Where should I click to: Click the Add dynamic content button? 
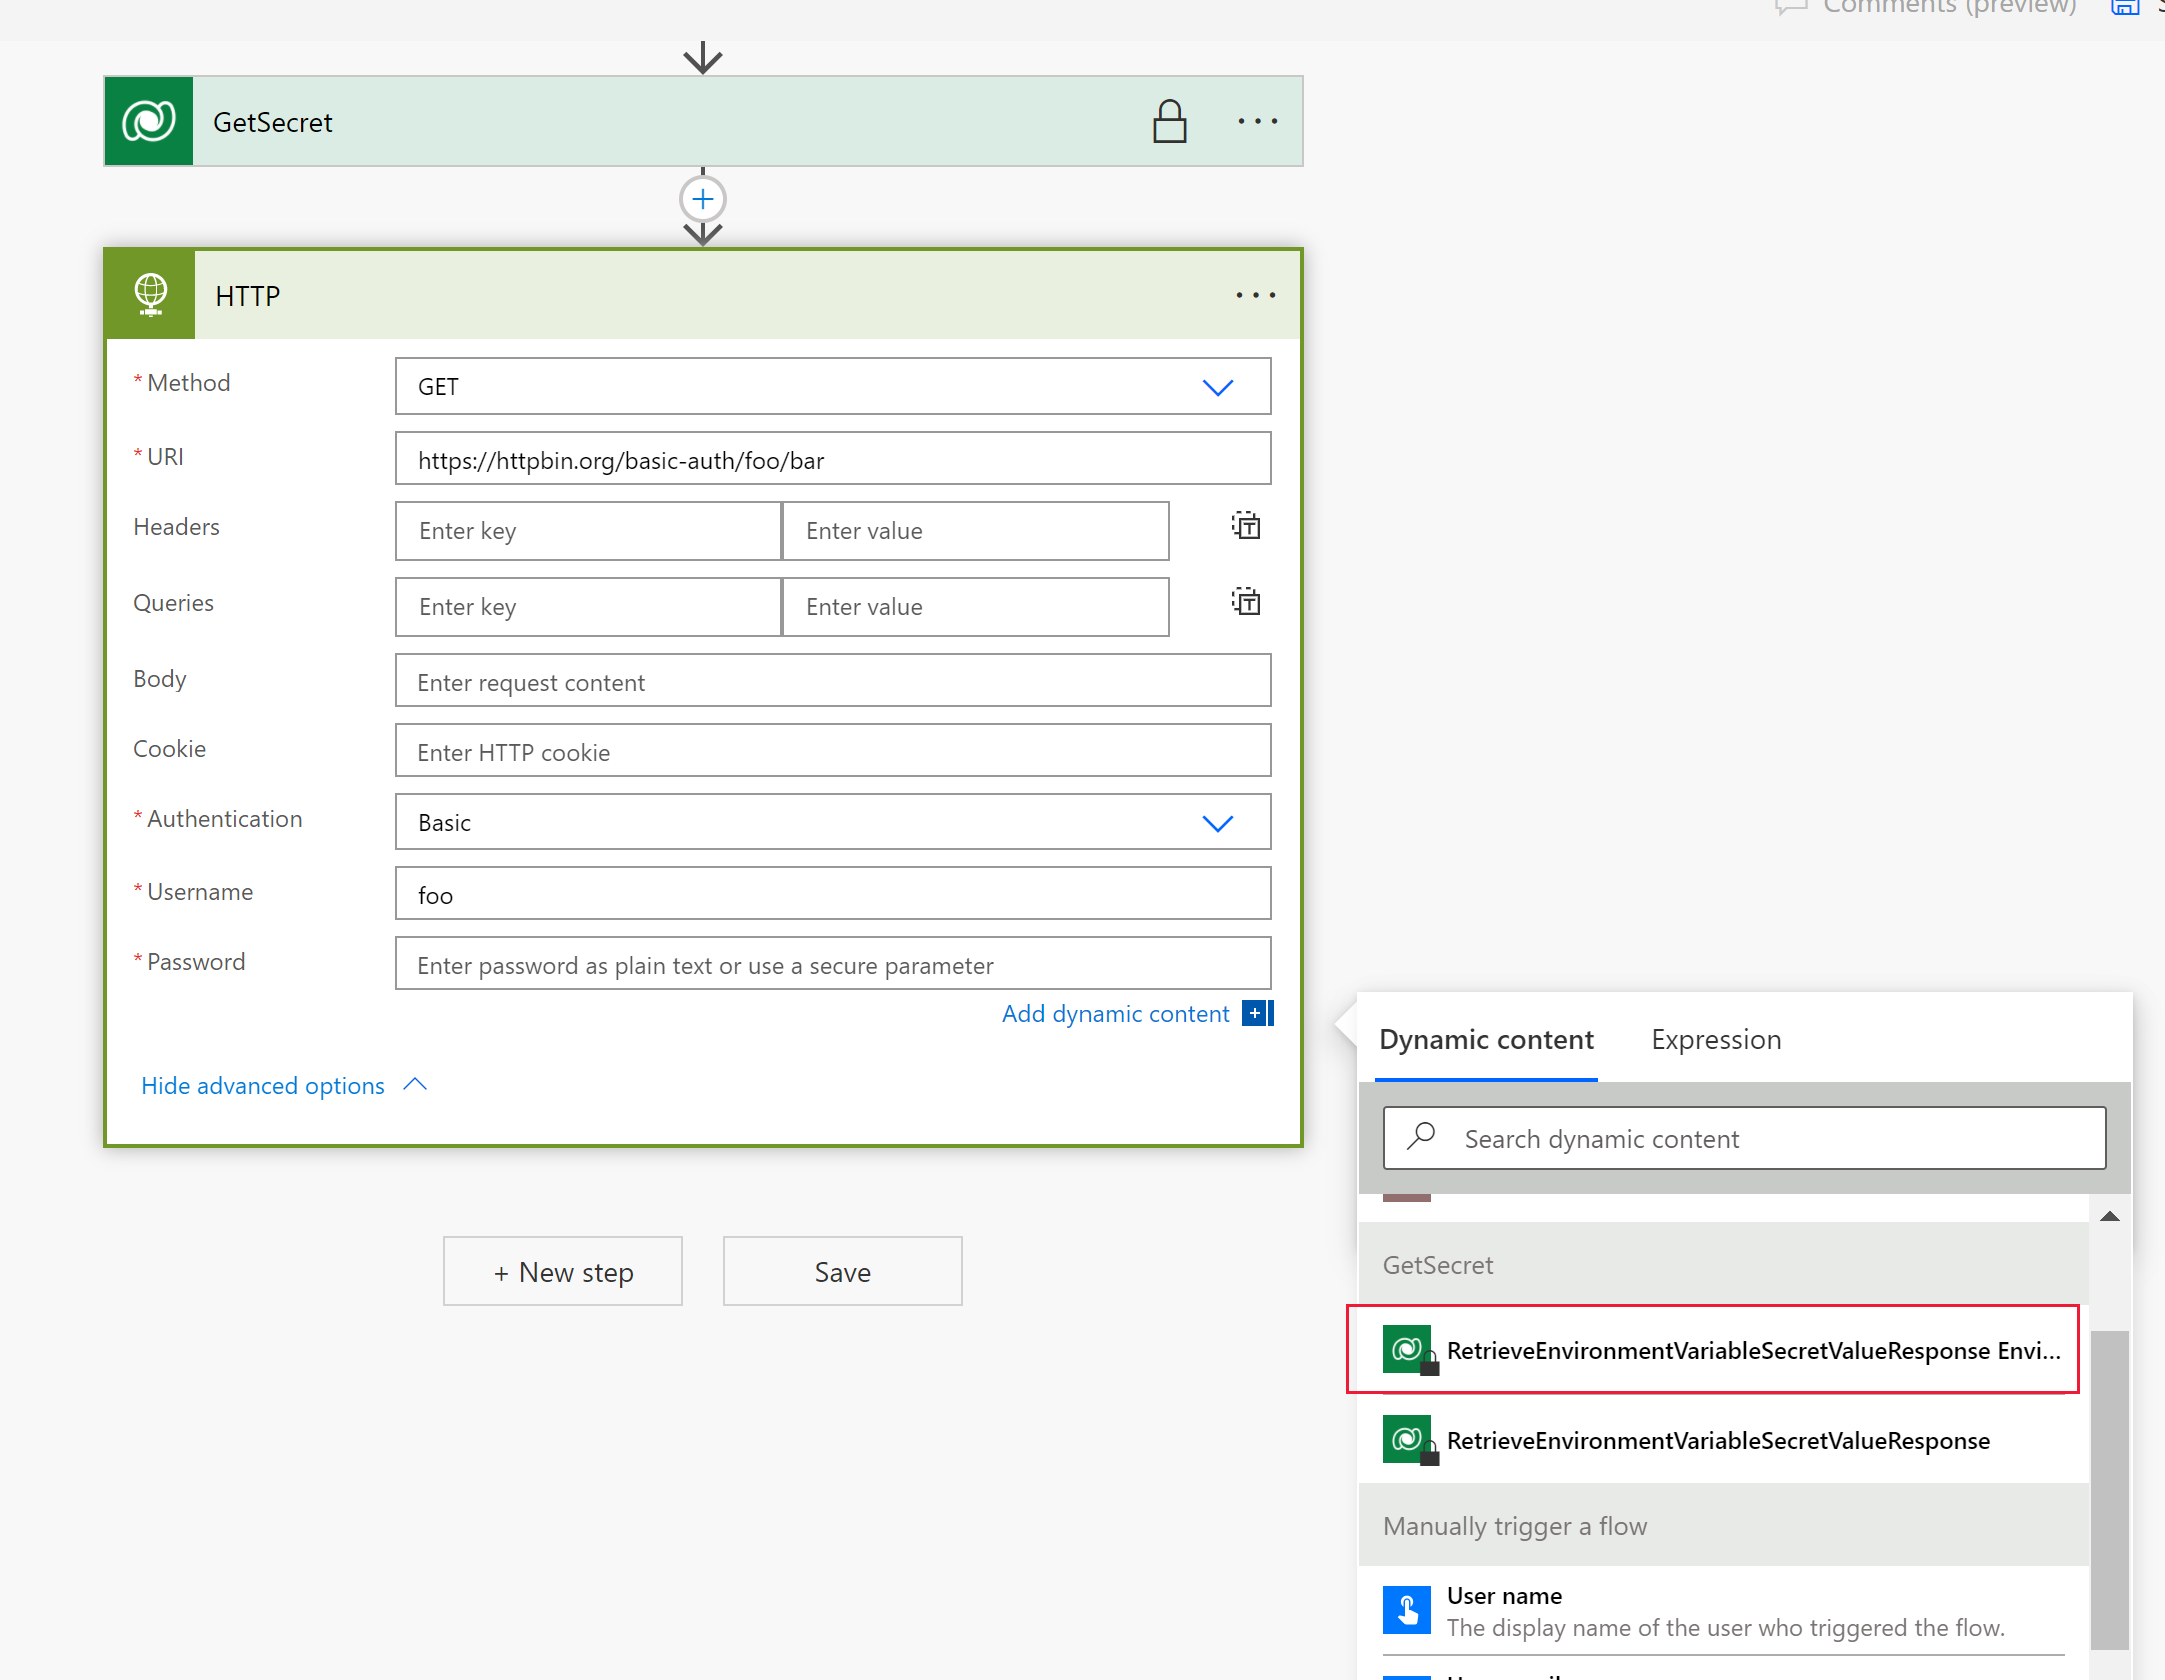pos(1114,1014)
